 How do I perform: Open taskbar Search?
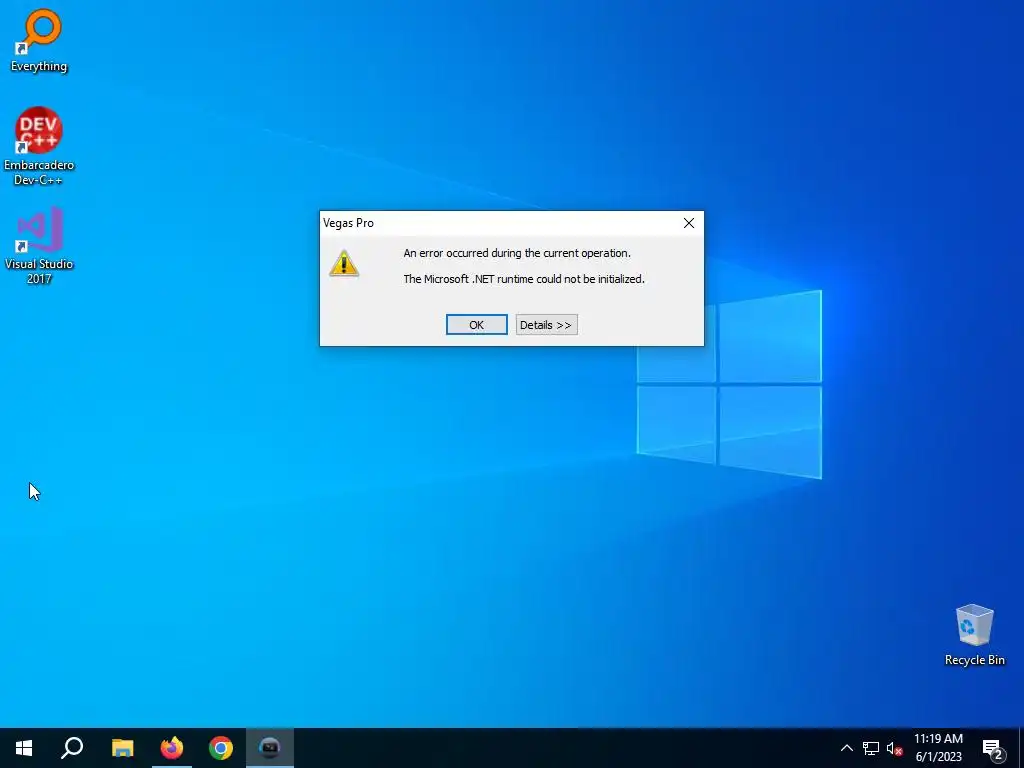[72, 748]
